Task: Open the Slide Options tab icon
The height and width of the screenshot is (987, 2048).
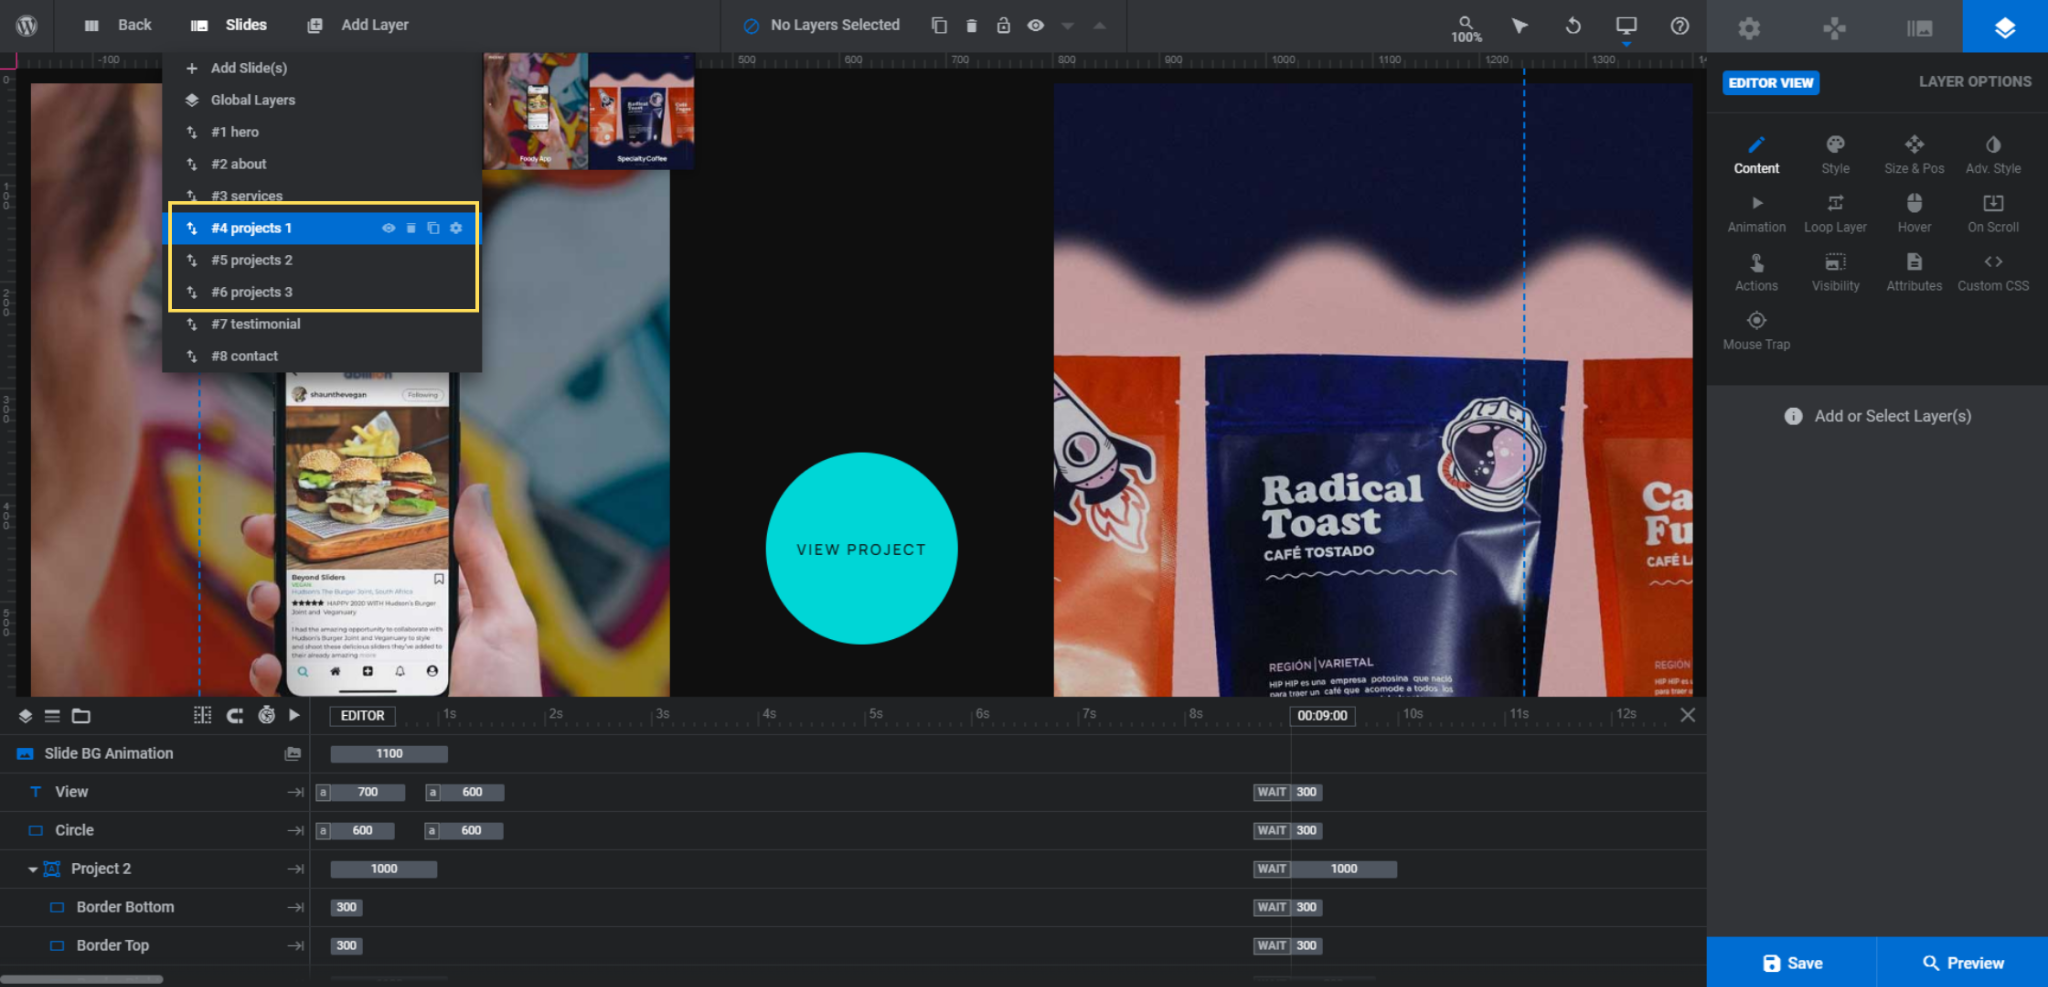Action: 1919,28
